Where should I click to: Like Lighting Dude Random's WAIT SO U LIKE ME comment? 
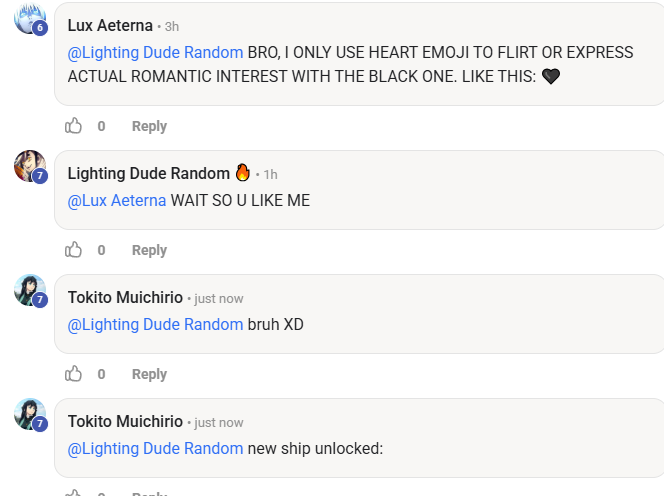(x=73, y=250)
